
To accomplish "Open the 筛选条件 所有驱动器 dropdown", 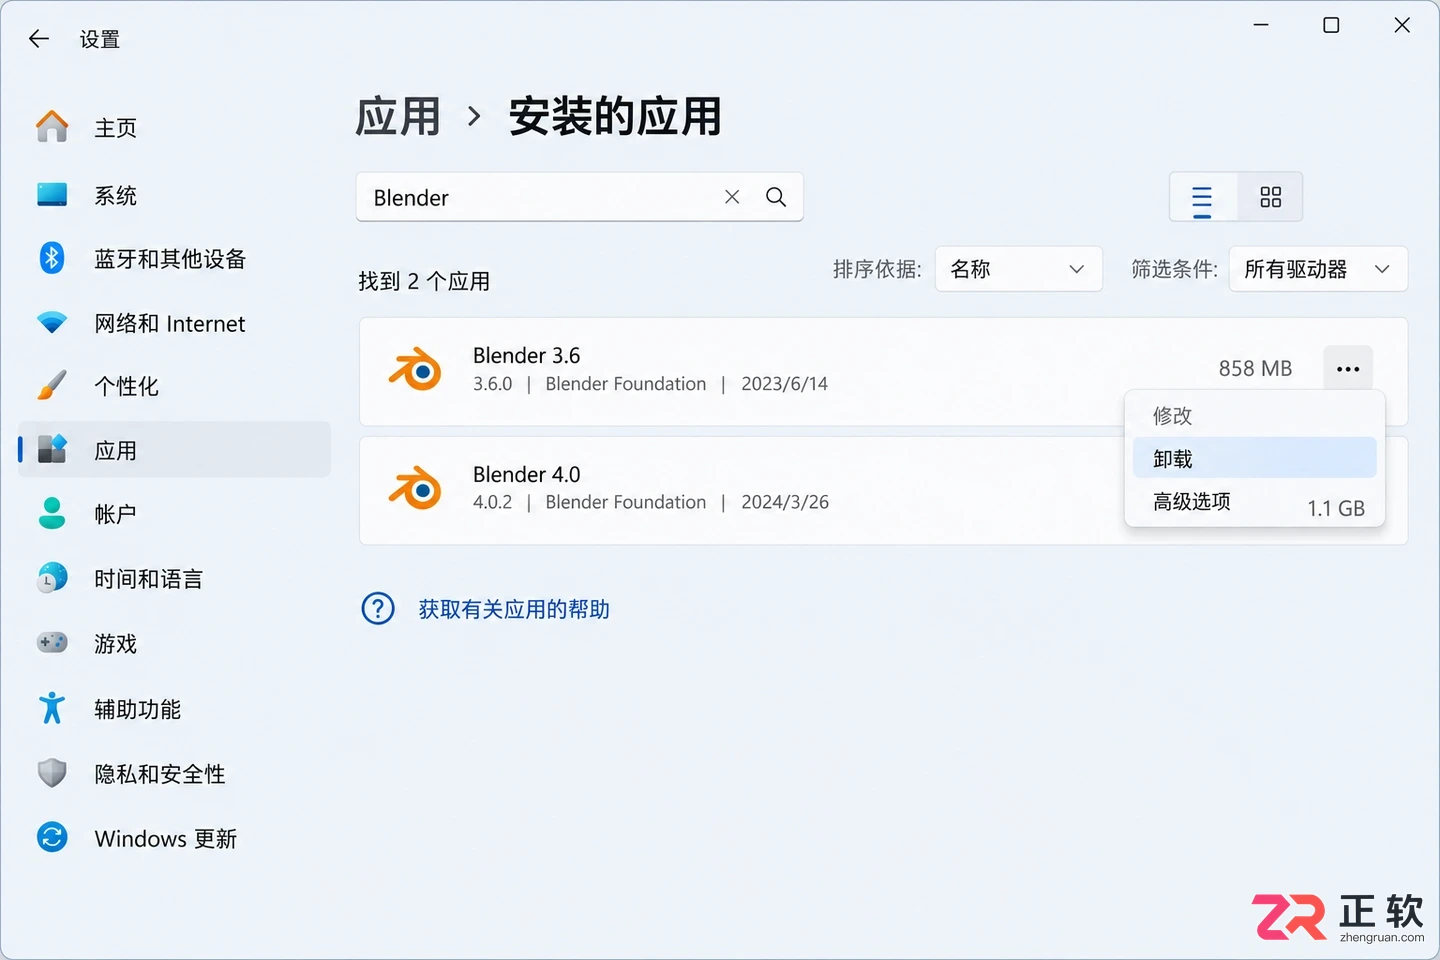I will (x=1318, y=269).
